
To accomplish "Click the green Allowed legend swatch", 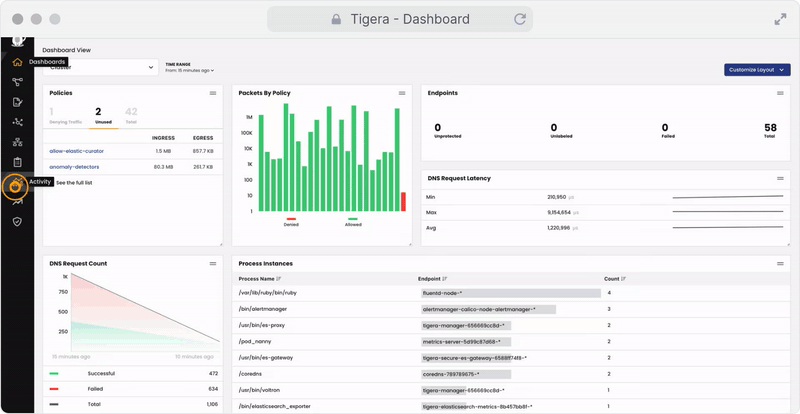I will [353, 218].
